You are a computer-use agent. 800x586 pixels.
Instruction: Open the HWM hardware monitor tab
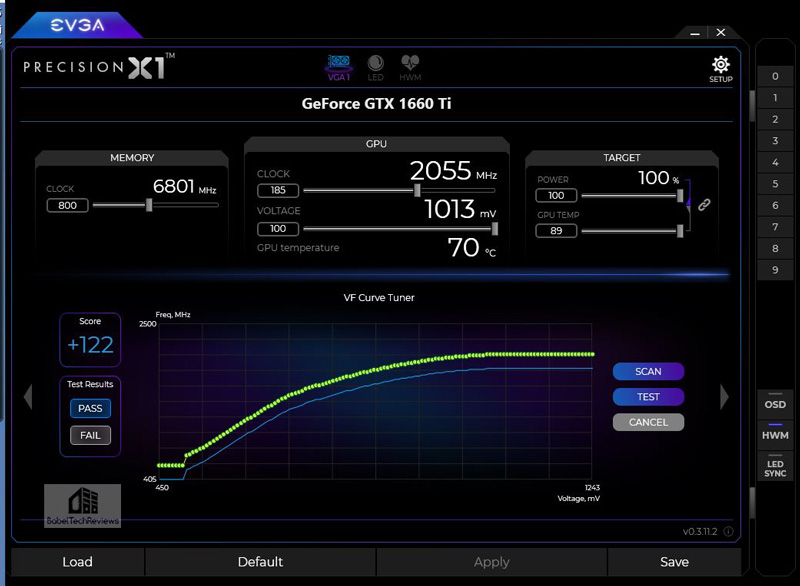tap(410, 68)
